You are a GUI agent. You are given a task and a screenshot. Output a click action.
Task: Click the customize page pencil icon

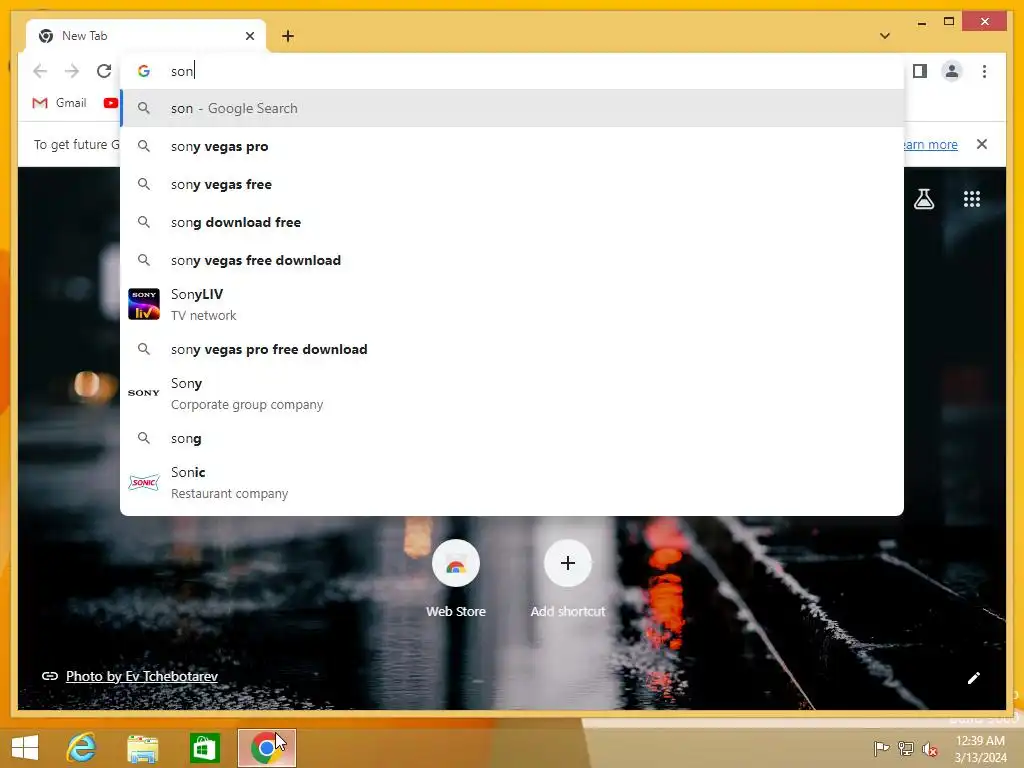(x=973, y=678)
